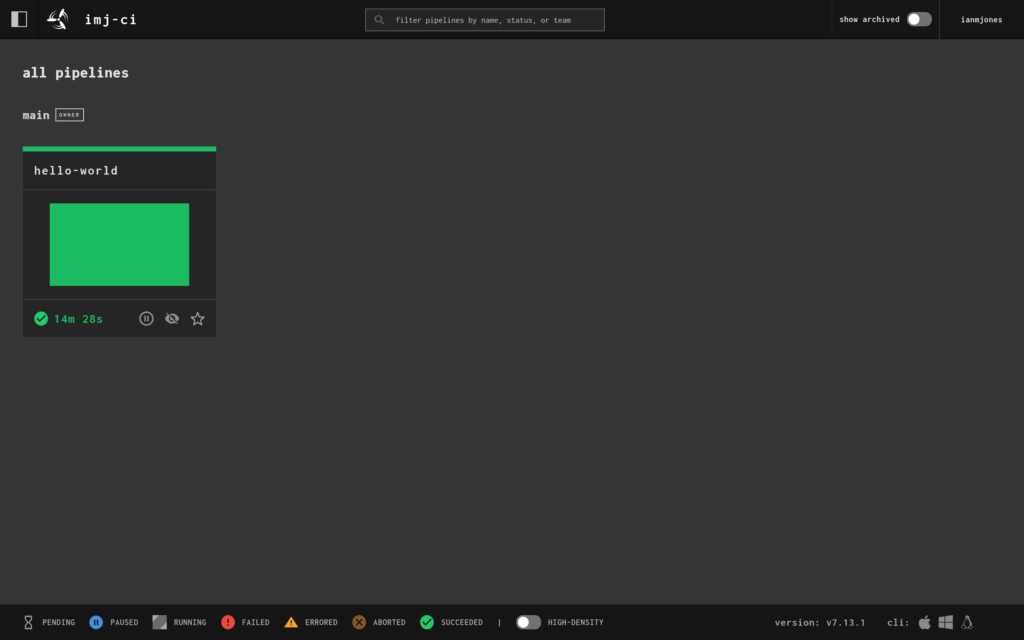Click the errored warning triangle legend icon
This screenshot has width=1024, height=640.
pos(291,622)
